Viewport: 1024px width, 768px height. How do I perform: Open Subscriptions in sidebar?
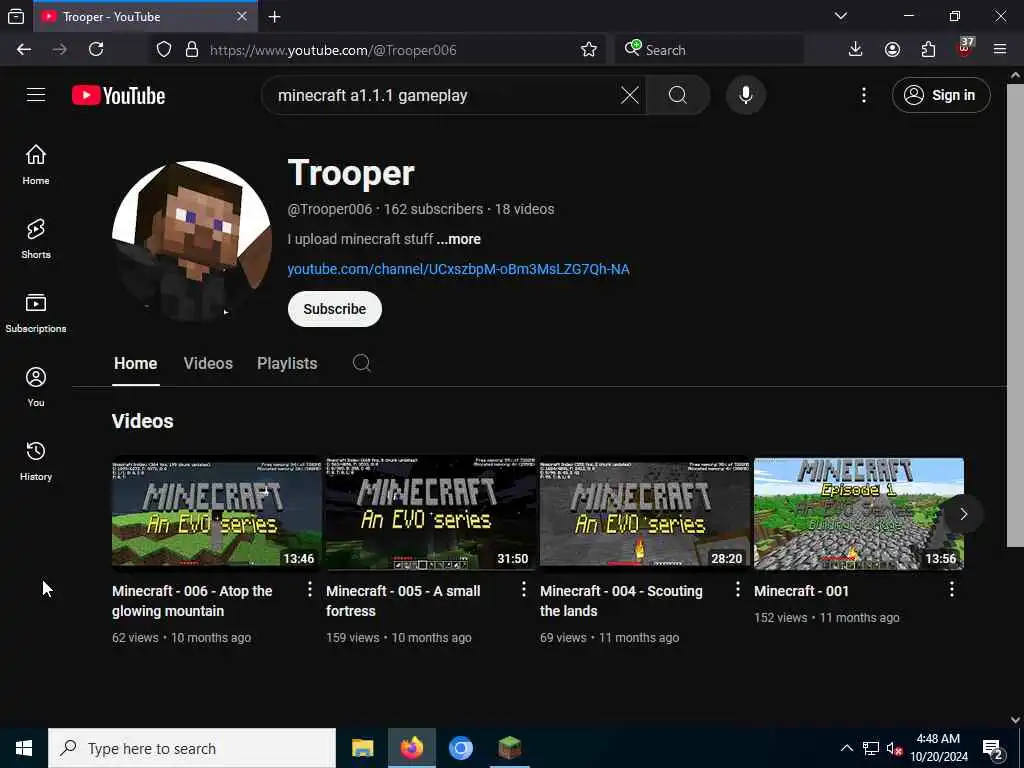pyautogui.click(x=36, y=313)
